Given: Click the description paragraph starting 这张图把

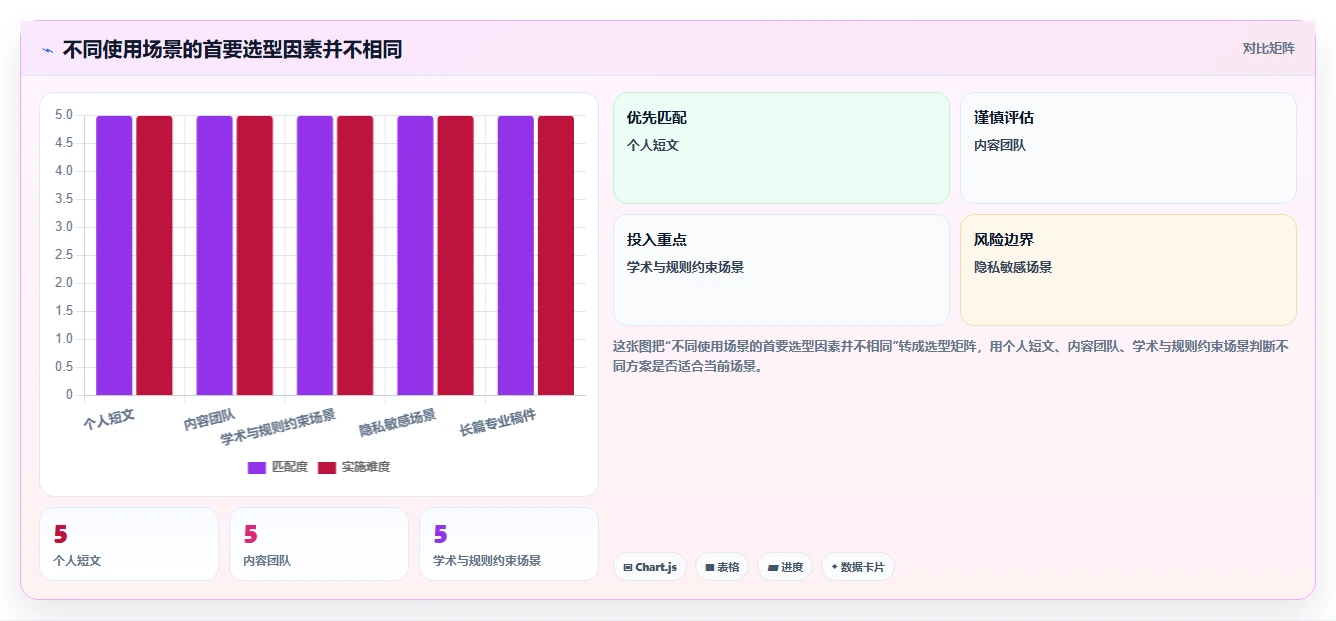Looking at the screenshot, I should pos(951,356).
